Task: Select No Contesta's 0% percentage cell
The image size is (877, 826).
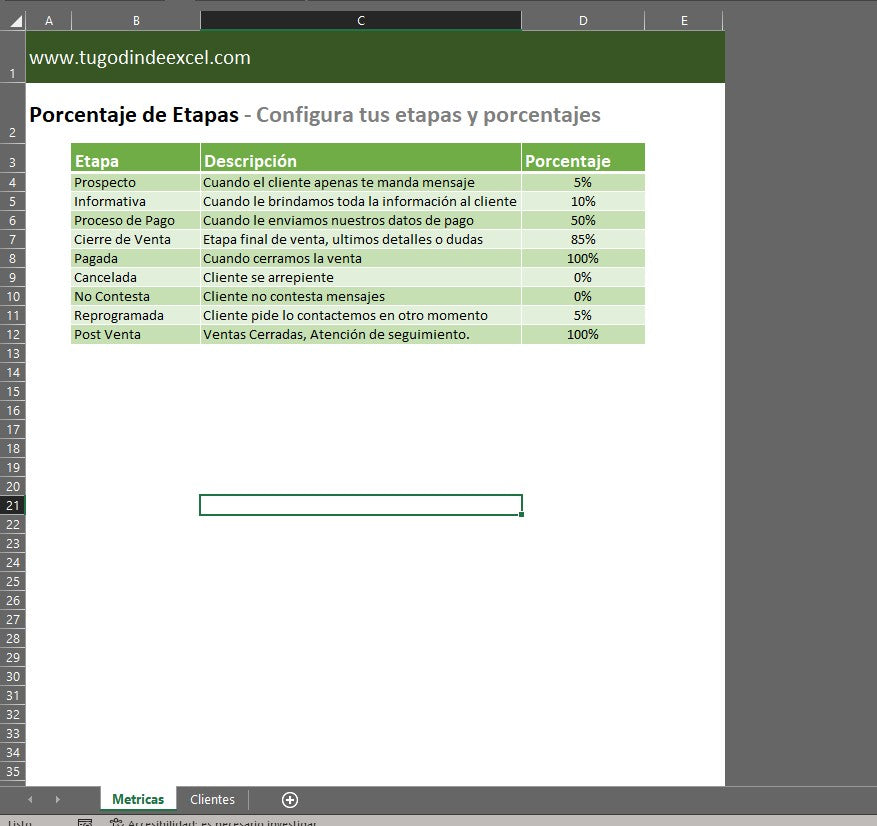Action: point(583,296)
